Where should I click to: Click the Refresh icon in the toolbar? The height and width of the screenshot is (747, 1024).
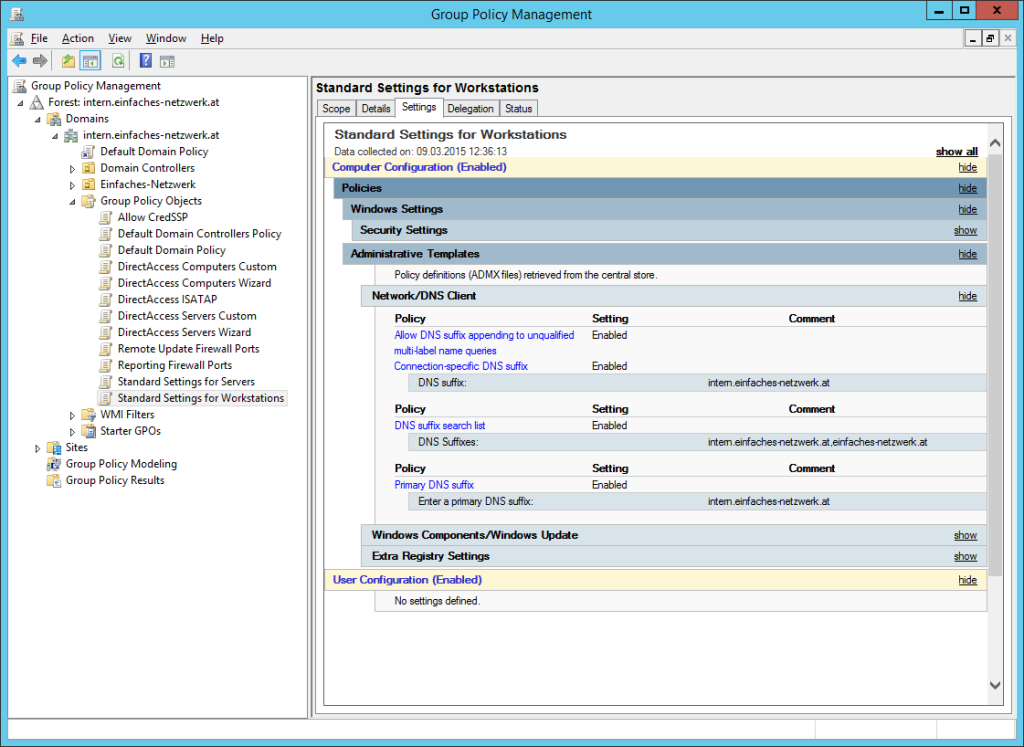pyautogui.click(x=117, y=60)
